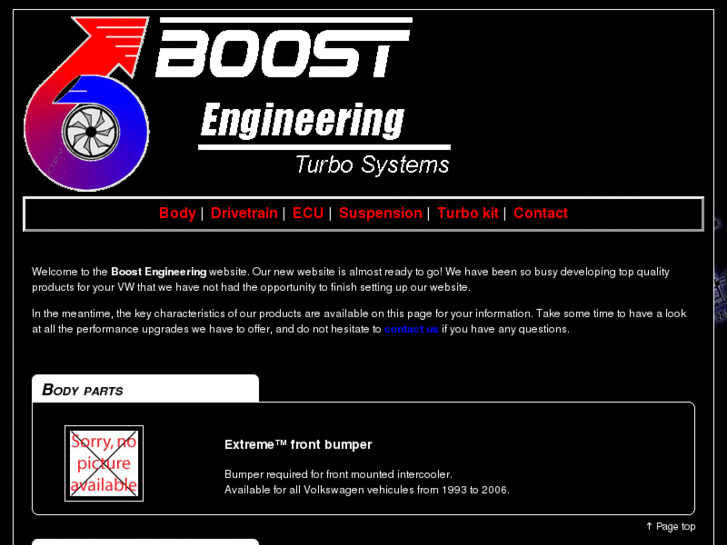The height and width of the screenshot is (545, 727).
Task: Click the 'Engineering' title text in header
Action: coord(302,122)
